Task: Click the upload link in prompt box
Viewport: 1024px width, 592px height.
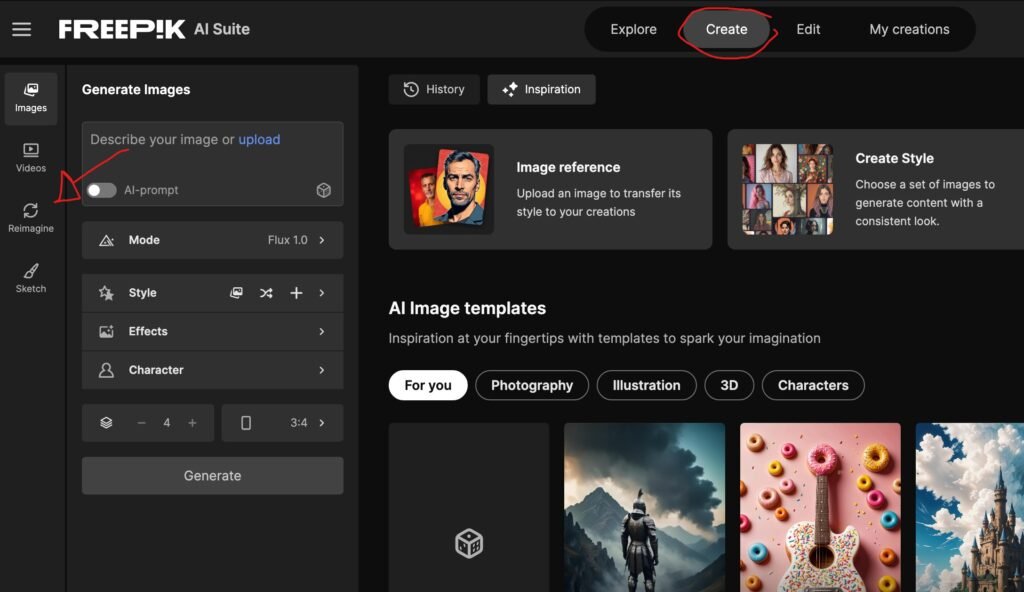Action: click(x=259, y=139)
